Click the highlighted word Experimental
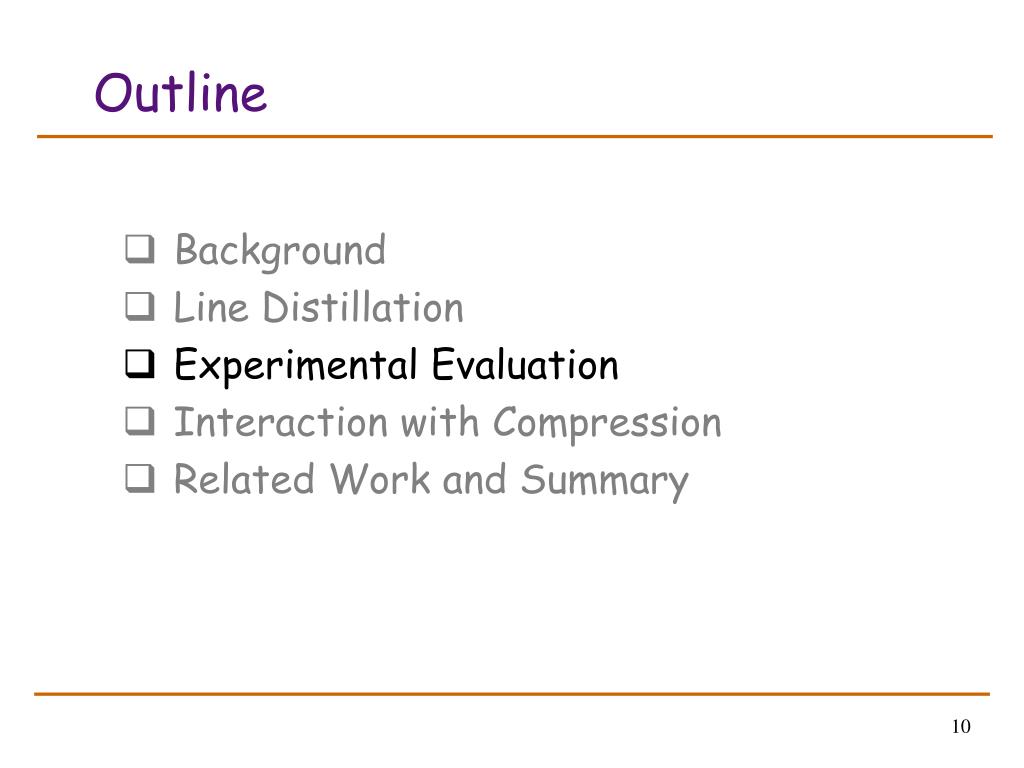This screenshot has width=1024, height=768. (295, 366)
